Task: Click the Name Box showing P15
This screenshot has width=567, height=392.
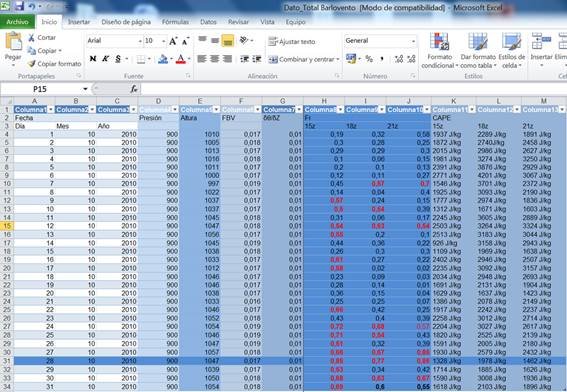Action: coord(45,89)
